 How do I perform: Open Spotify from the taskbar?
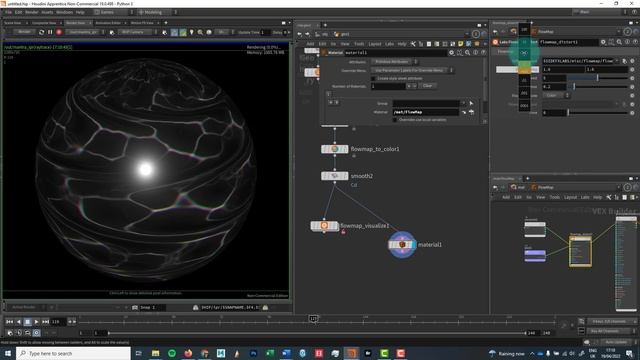172,353
